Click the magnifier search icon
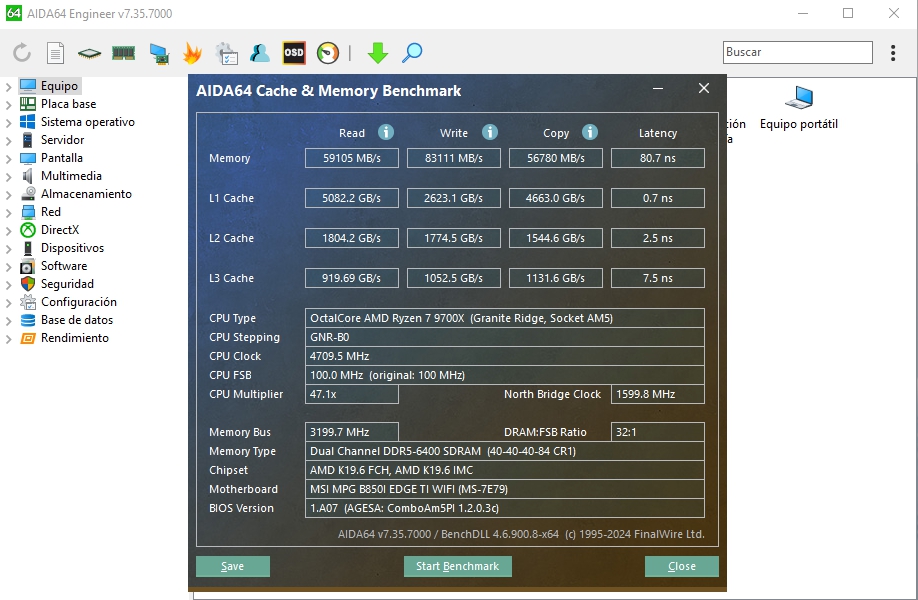The image size is (918, 600). [412, 53]
